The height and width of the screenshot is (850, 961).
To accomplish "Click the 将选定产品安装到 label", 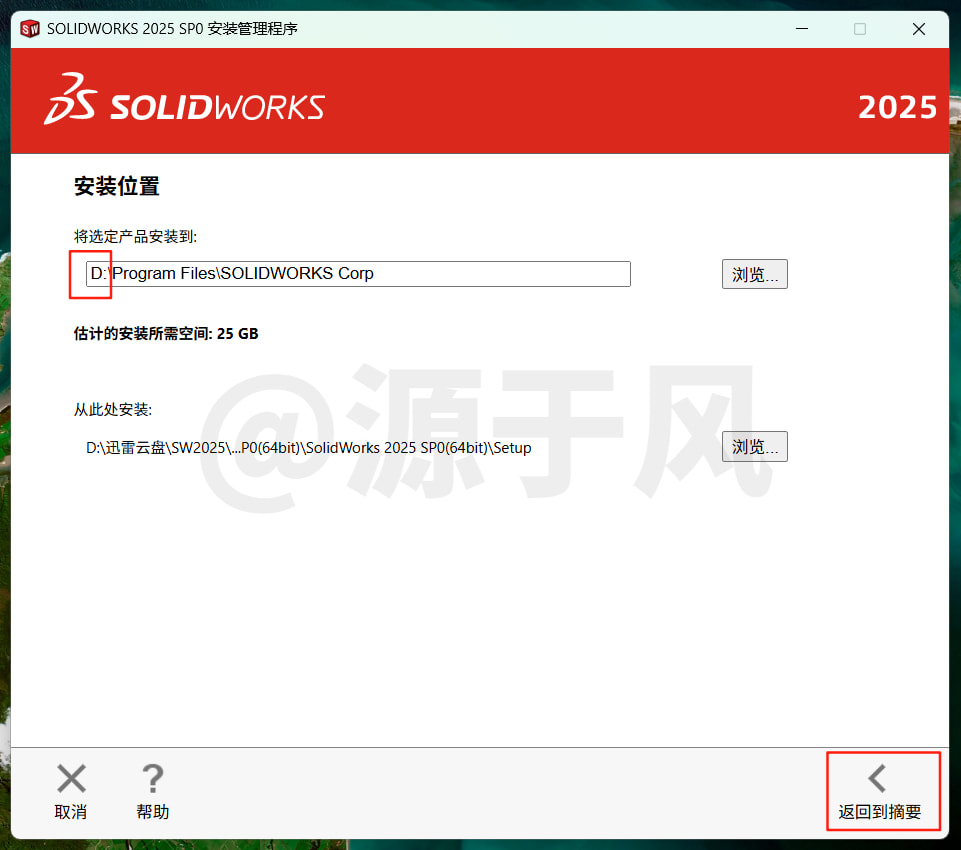I will tap(135, 237).
